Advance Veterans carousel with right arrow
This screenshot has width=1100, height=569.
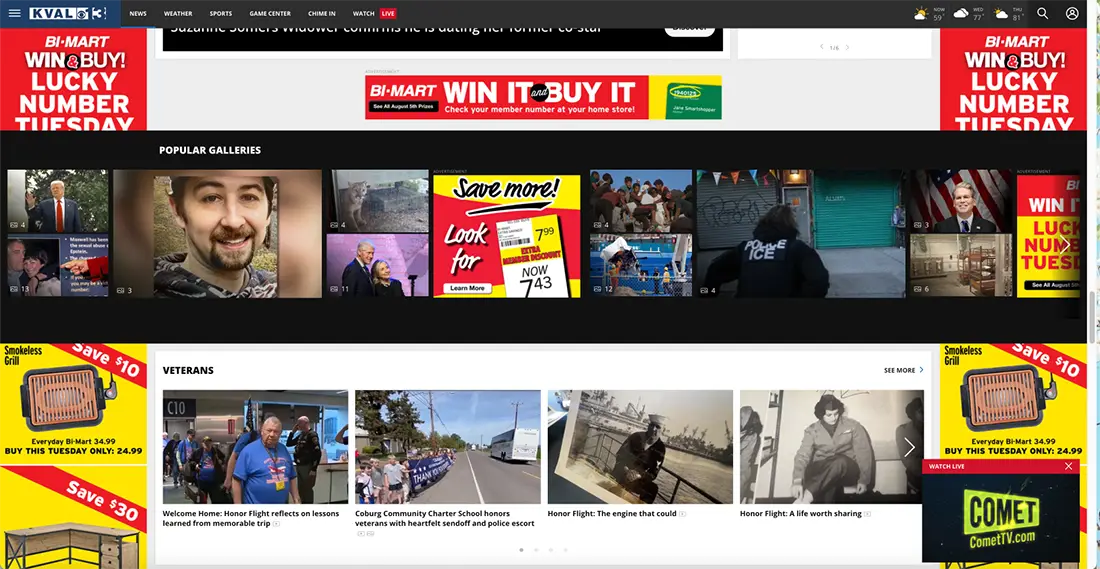909,447
